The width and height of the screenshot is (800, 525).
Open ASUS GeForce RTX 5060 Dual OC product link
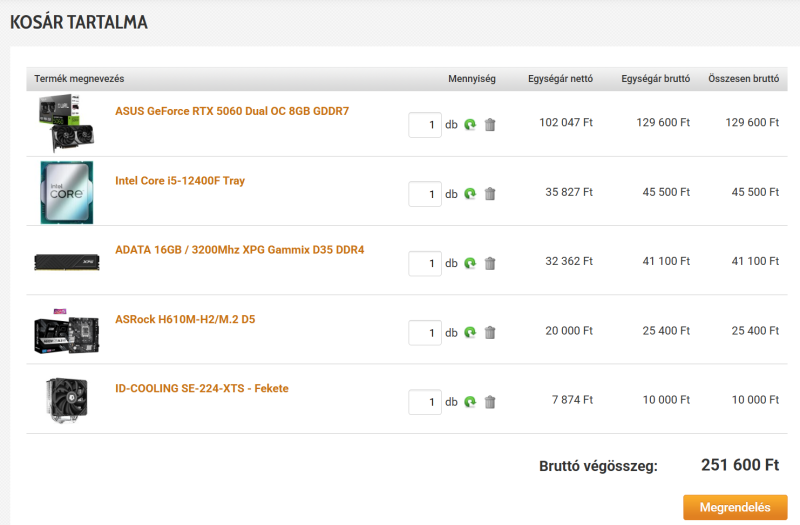click(x=232, y=111)
